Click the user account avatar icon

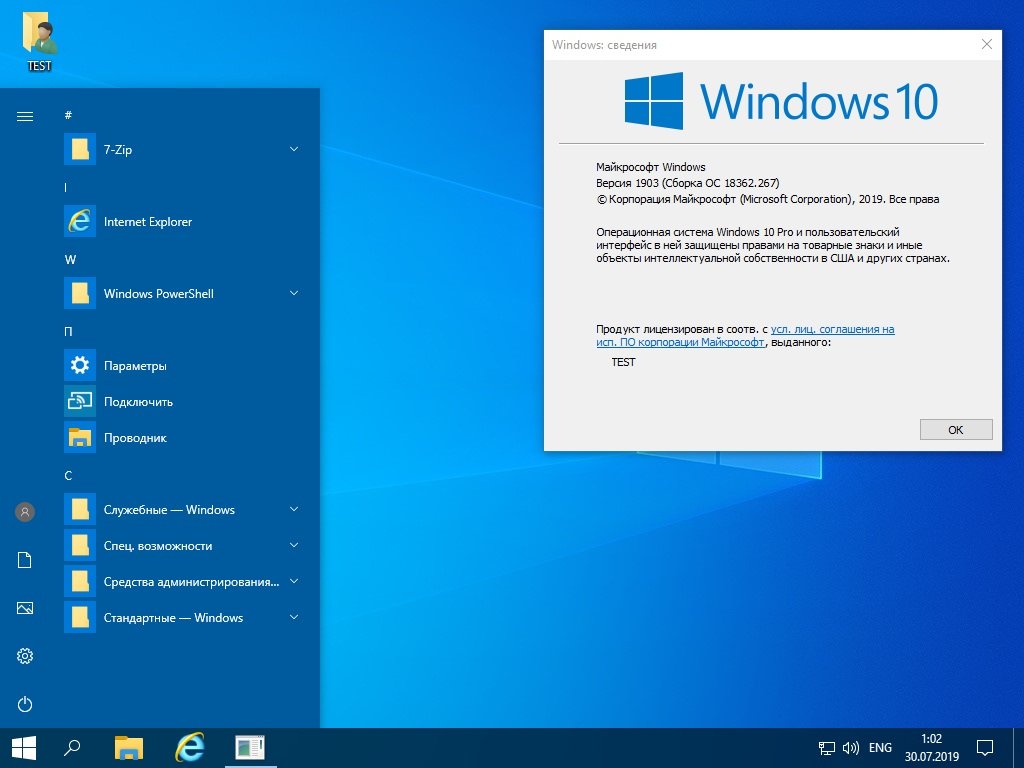25,512
